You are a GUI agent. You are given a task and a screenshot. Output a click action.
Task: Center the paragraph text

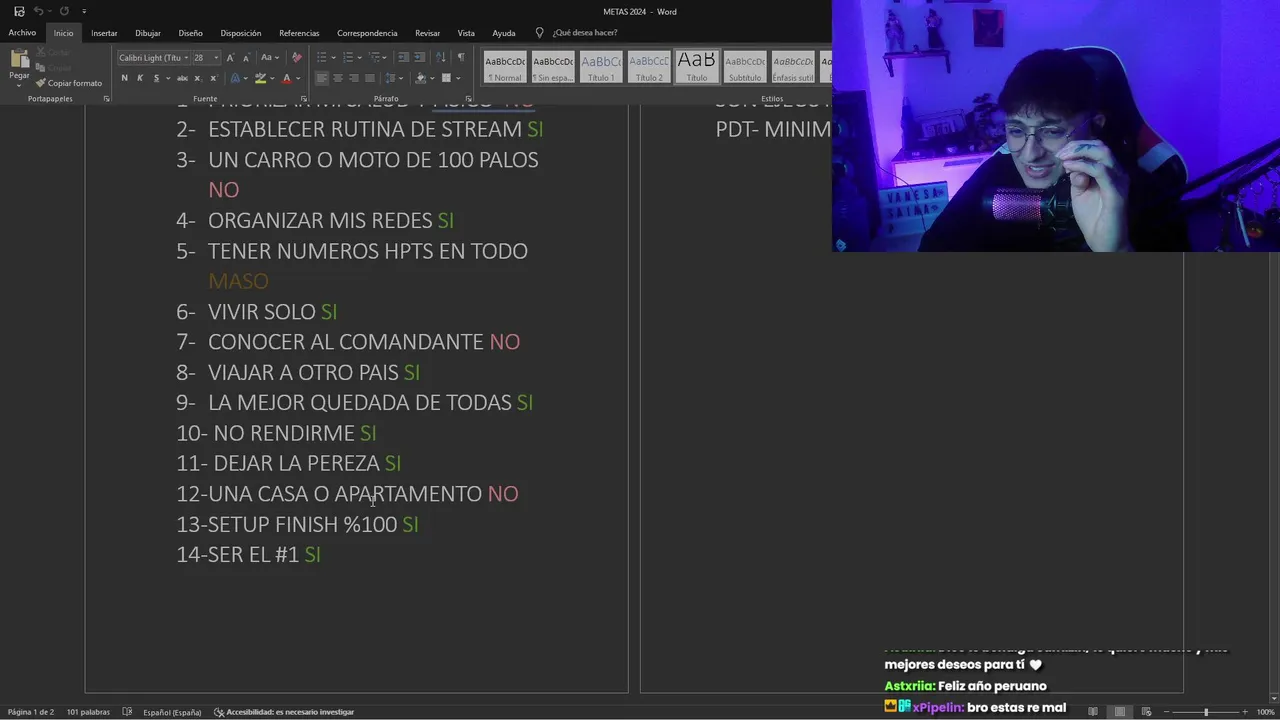click(338, 78)
